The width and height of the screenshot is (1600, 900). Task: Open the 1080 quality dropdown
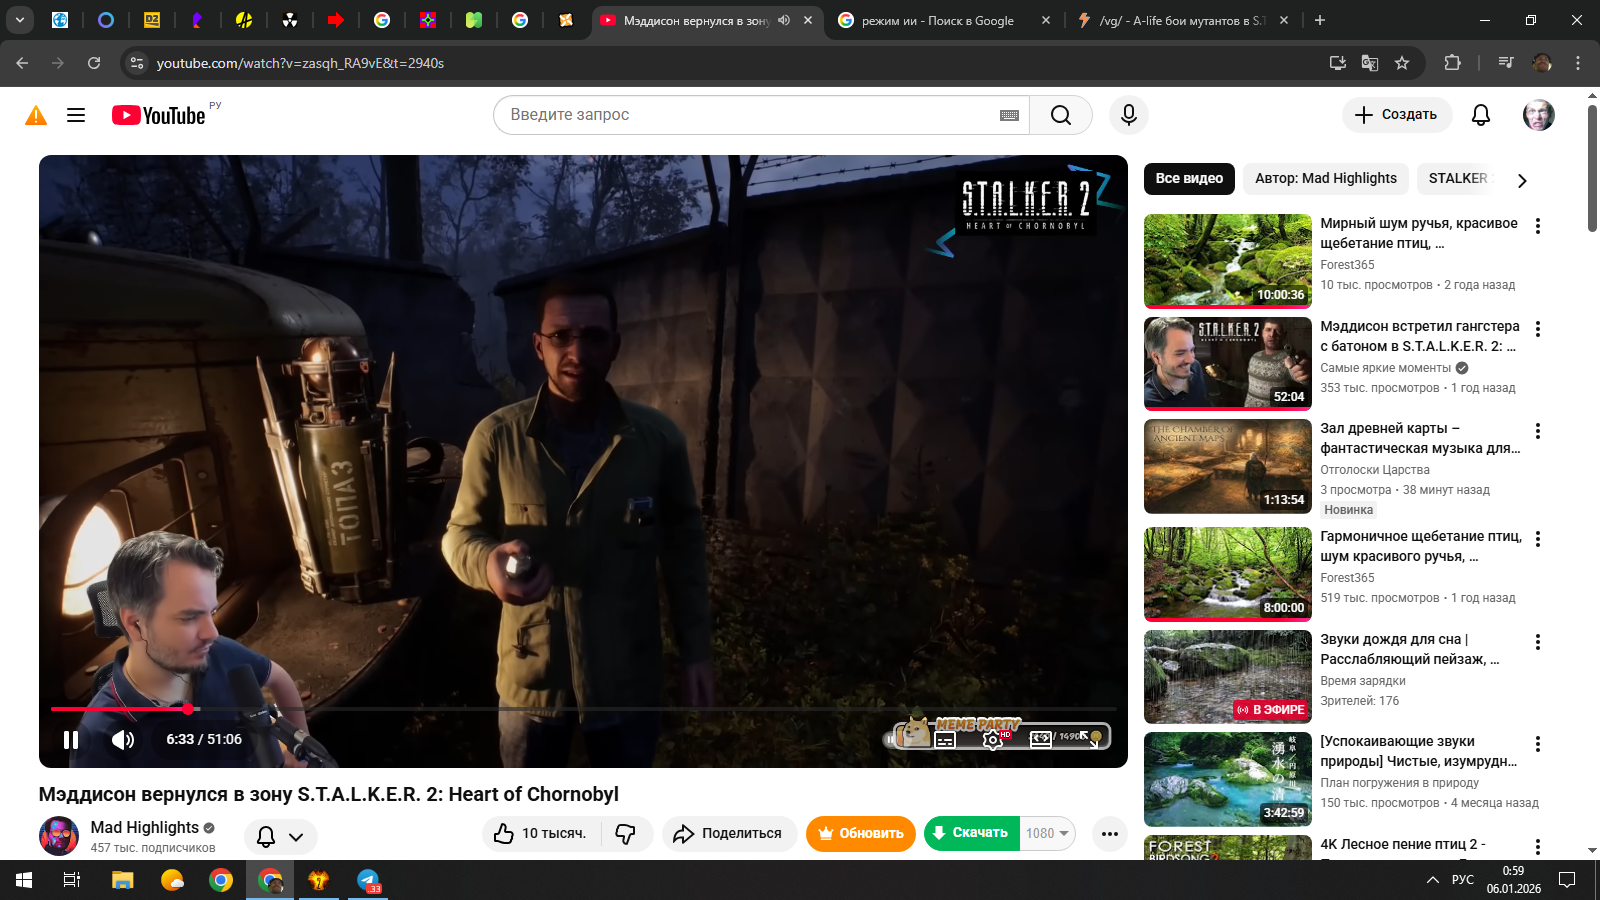pyautogui.click(x=1047, y=833)
